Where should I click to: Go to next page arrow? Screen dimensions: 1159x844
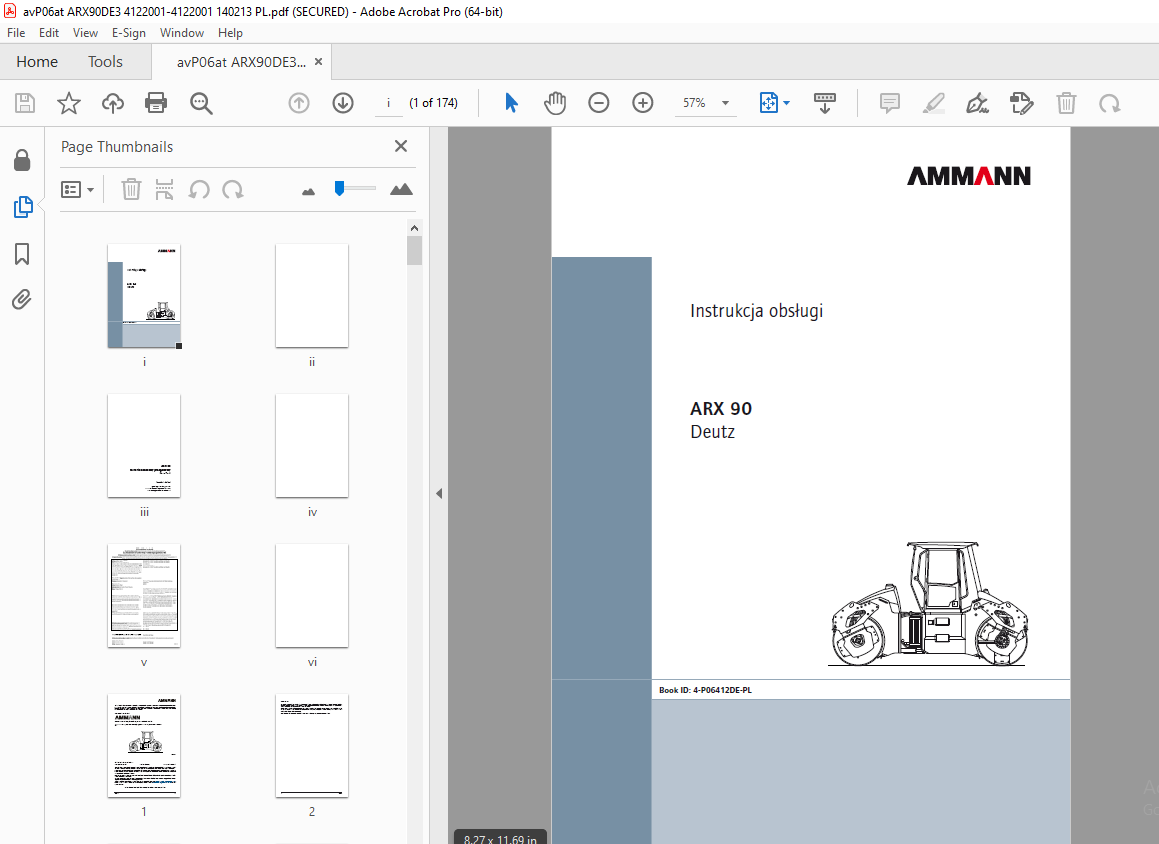(x=343, y=103)
